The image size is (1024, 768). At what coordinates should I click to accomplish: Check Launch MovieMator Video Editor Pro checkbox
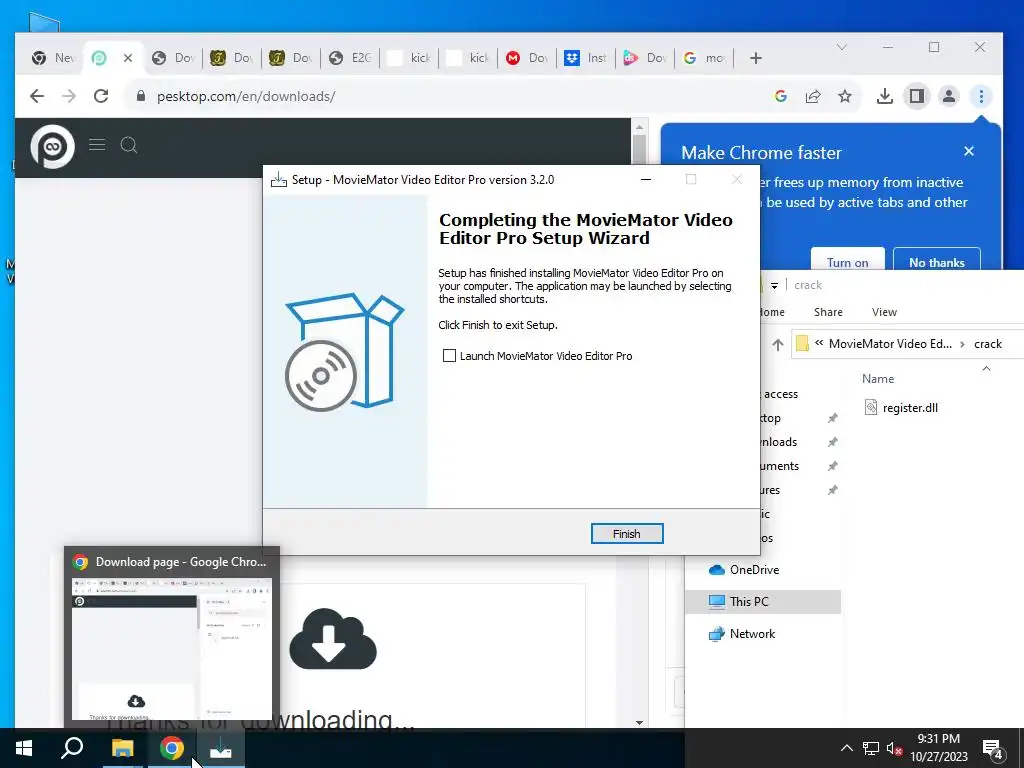point(449,356)
